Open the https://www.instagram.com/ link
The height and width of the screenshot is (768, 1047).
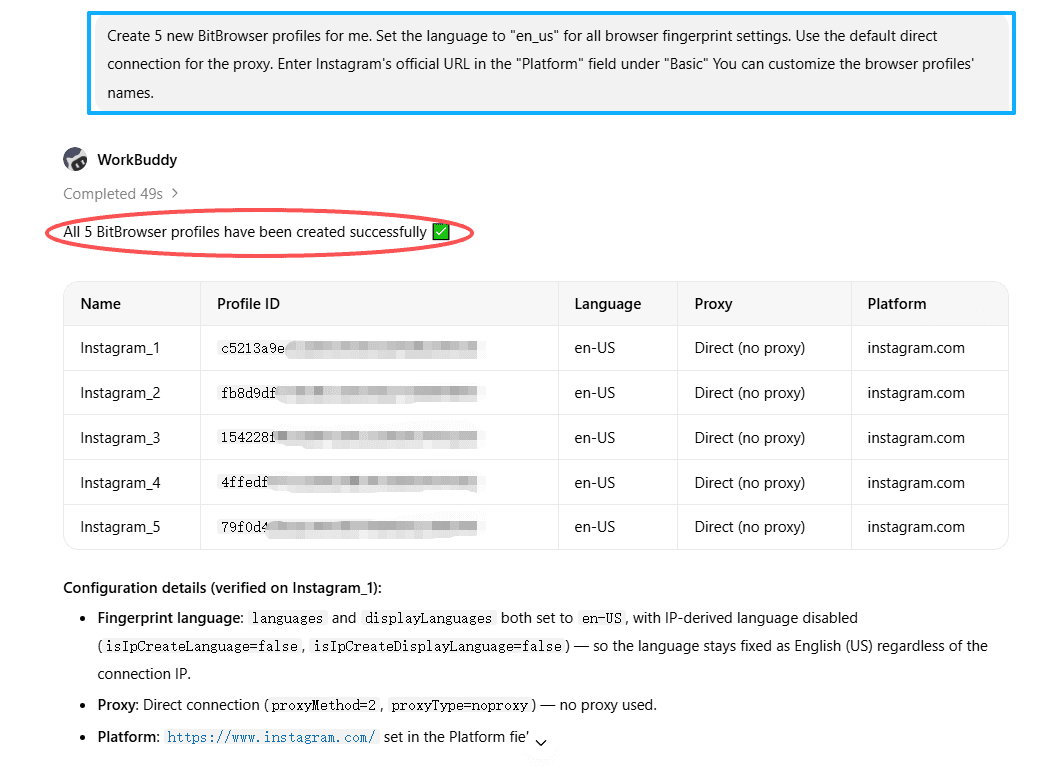coord(271,737)
